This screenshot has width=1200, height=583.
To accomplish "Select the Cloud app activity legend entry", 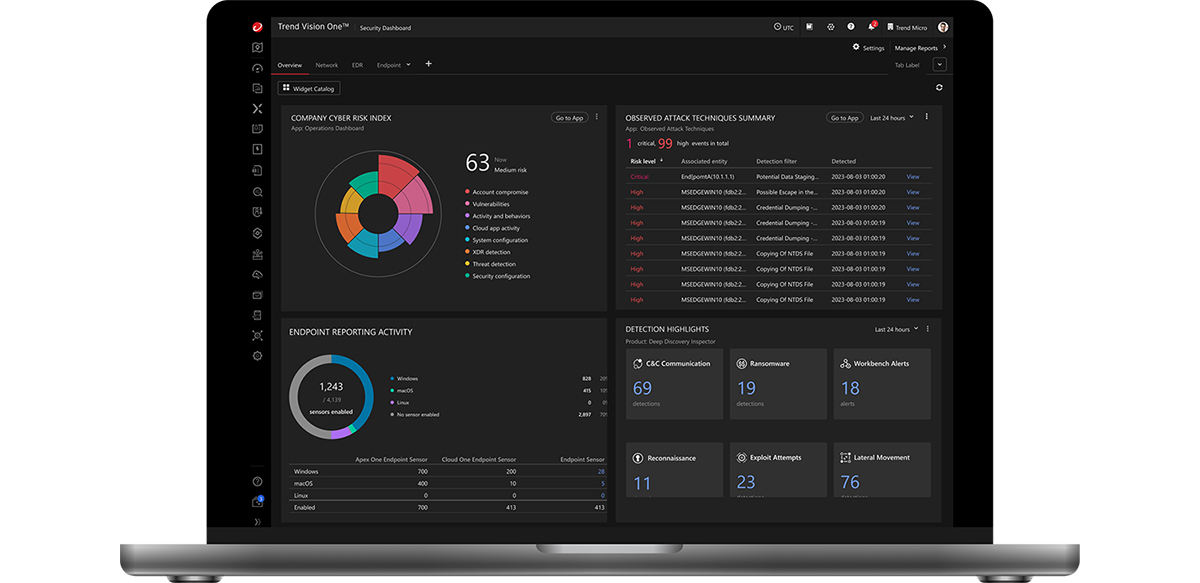I will pyautogui.click(x=493, y=228).
